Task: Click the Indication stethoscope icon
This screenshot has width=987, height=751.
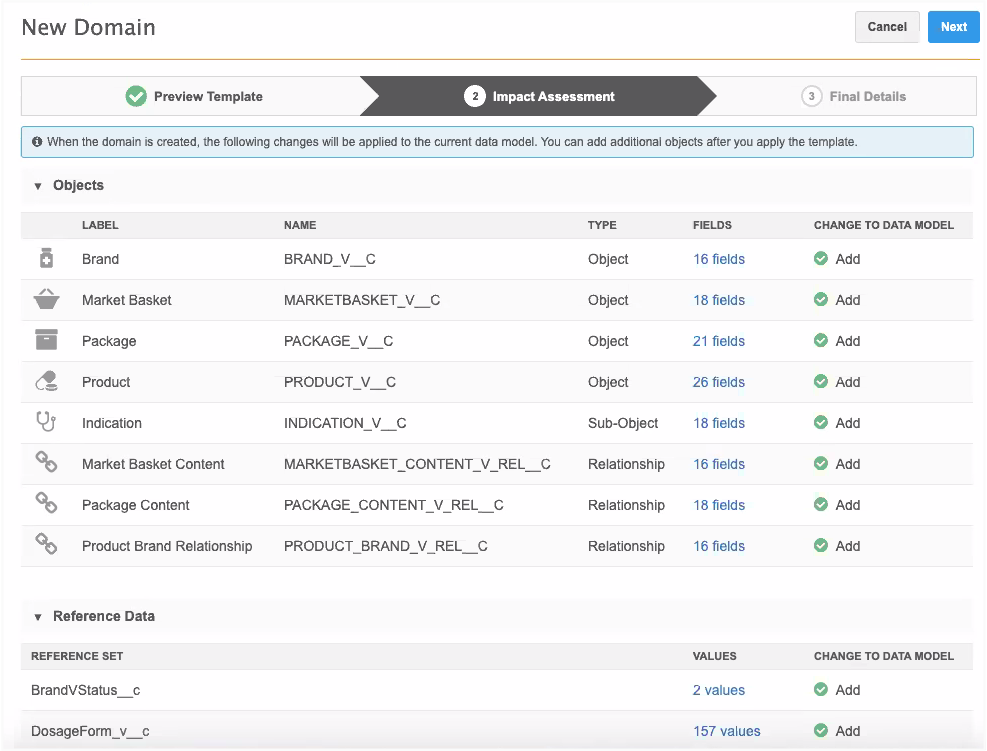Action: (46, 423)
